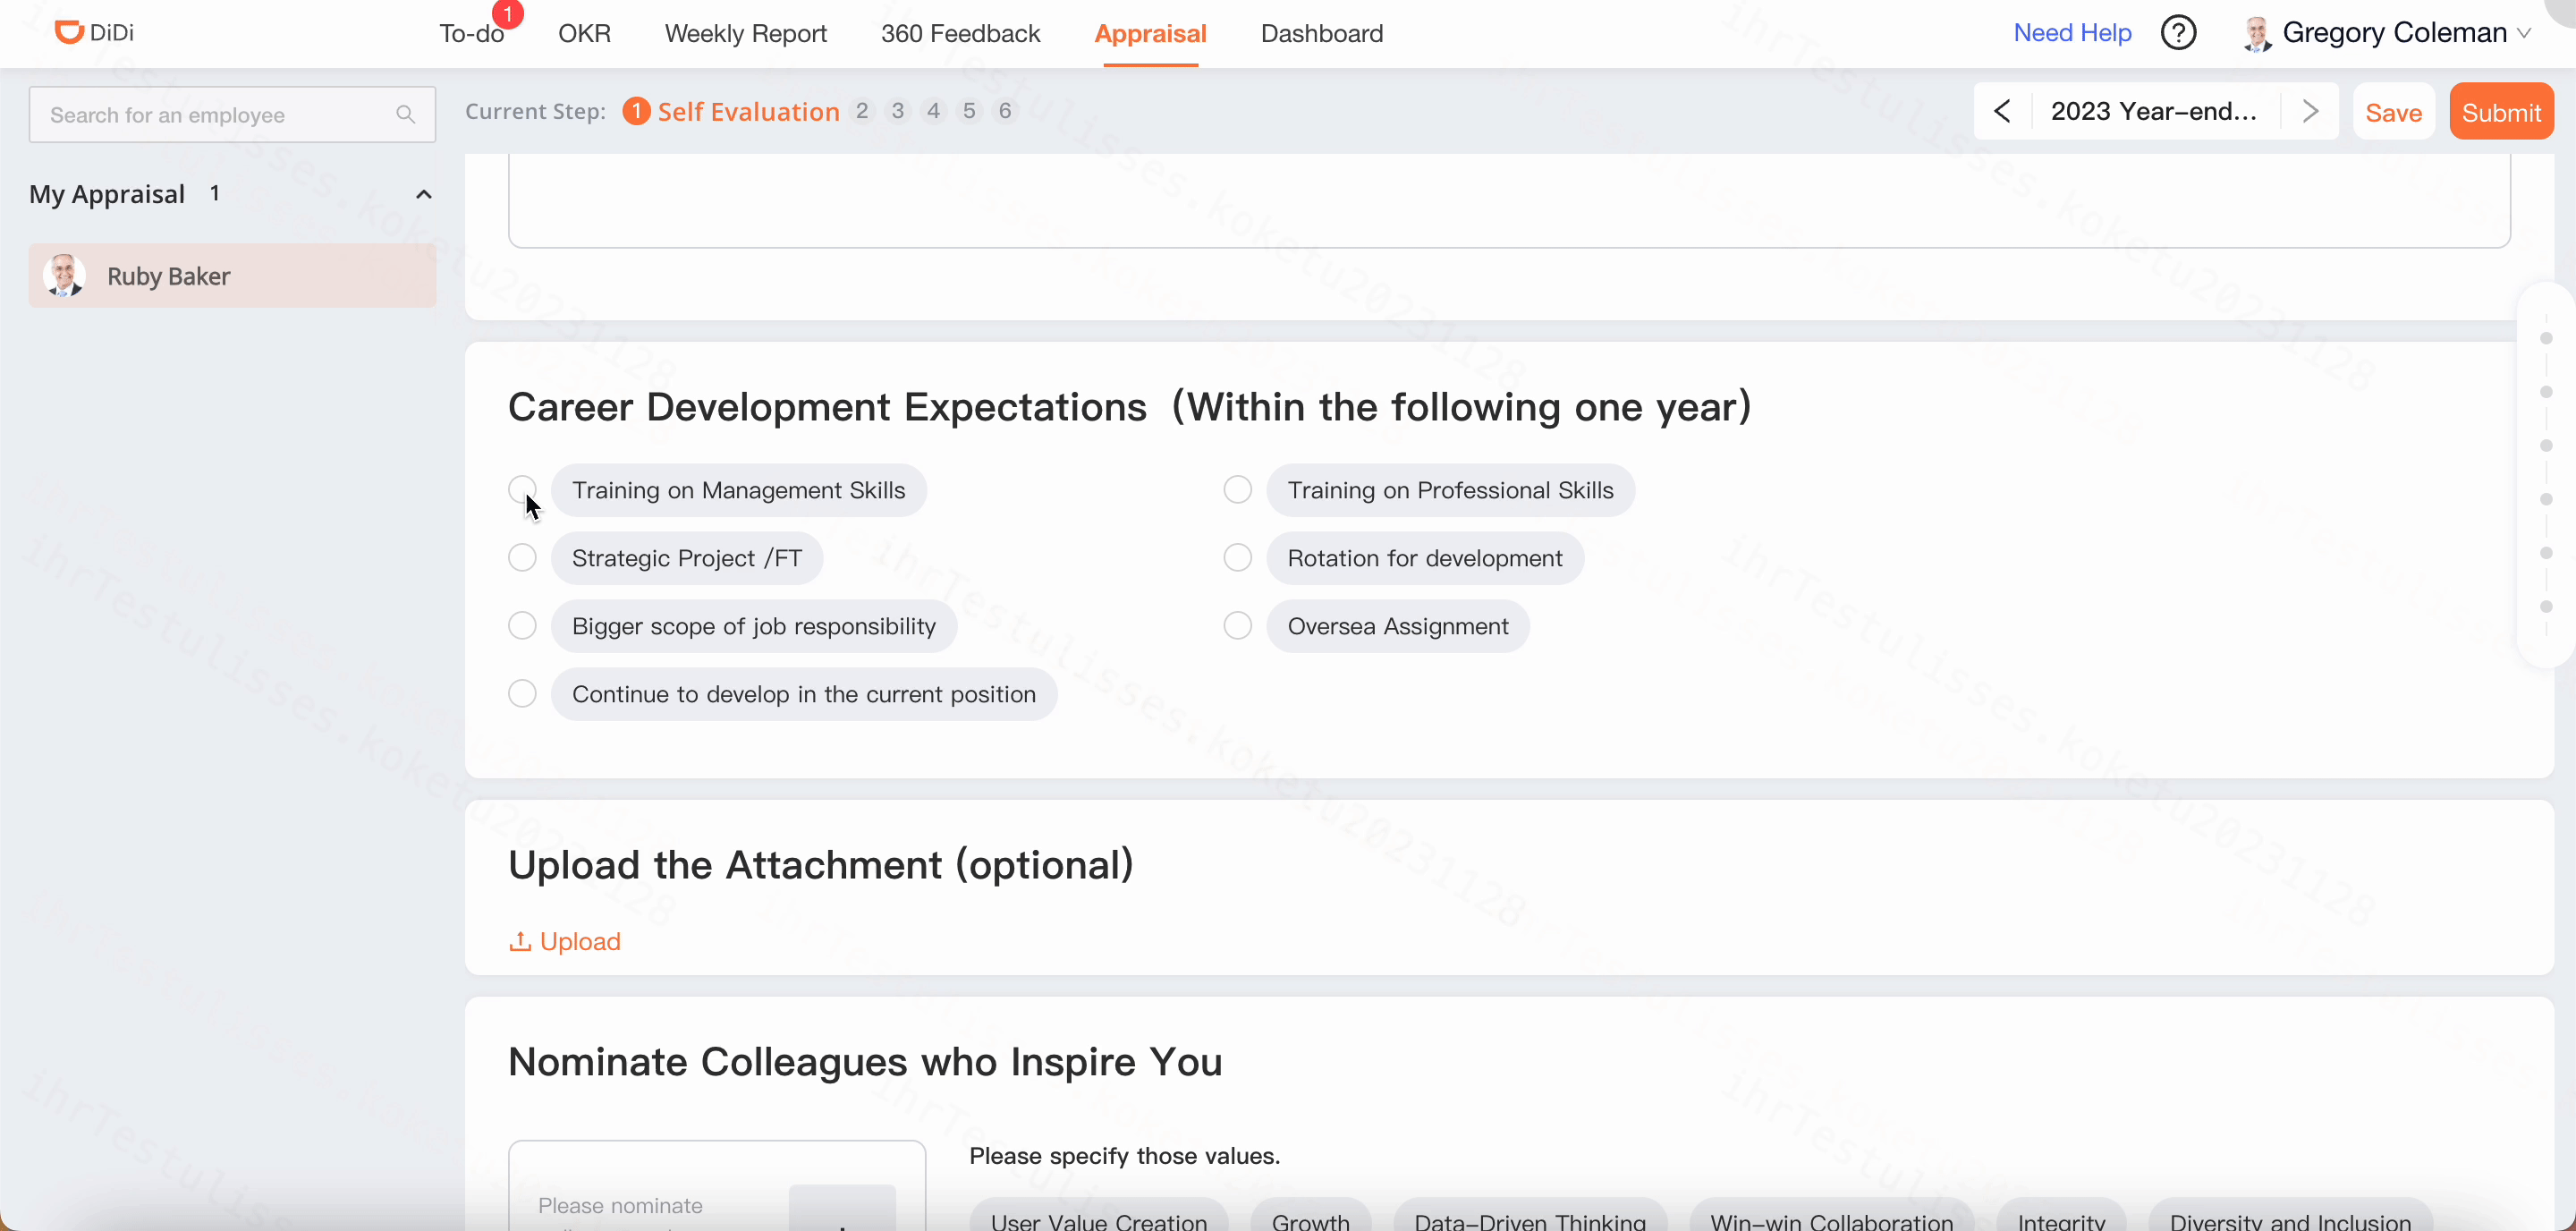
Task: Select Ruby Baker in appraisal list
Action: tap(232, 275)
